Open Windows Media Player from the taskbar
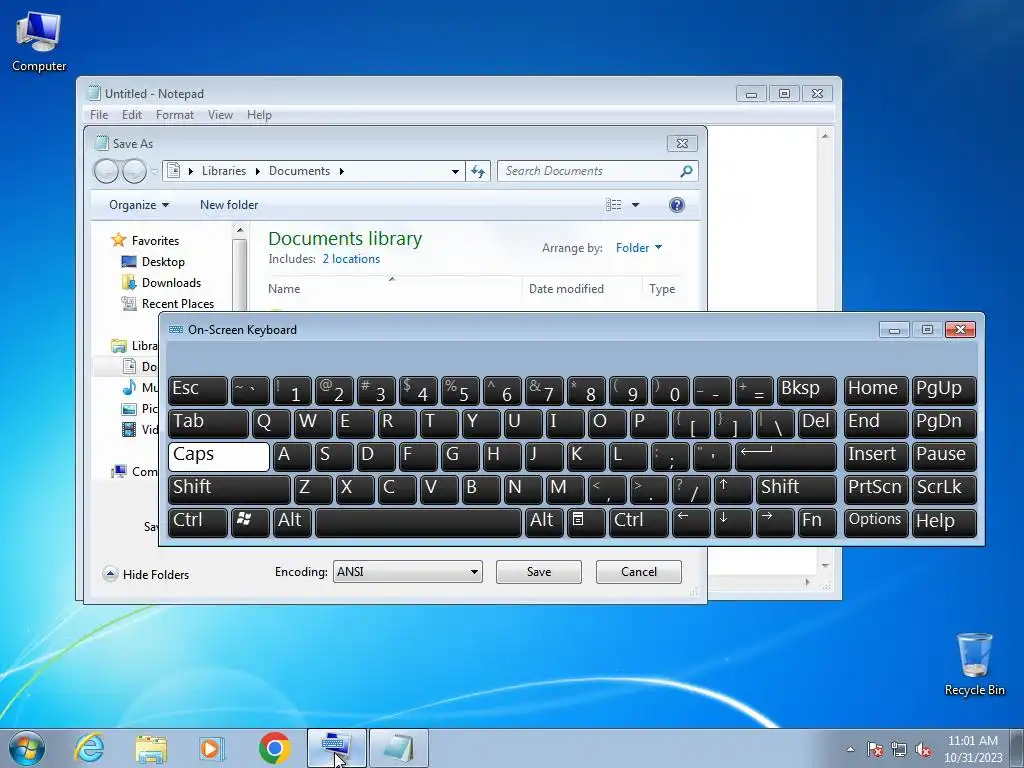The image size is (1024, 768). 212,748
